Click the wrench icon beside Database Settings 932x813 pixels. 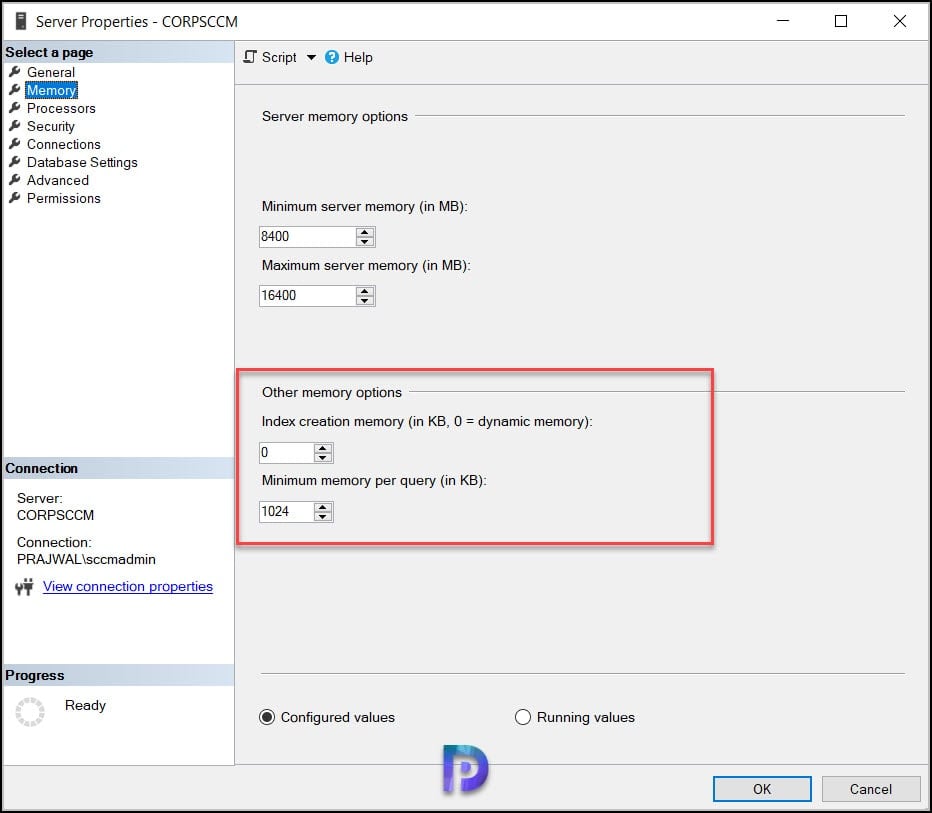pos(15,162)
